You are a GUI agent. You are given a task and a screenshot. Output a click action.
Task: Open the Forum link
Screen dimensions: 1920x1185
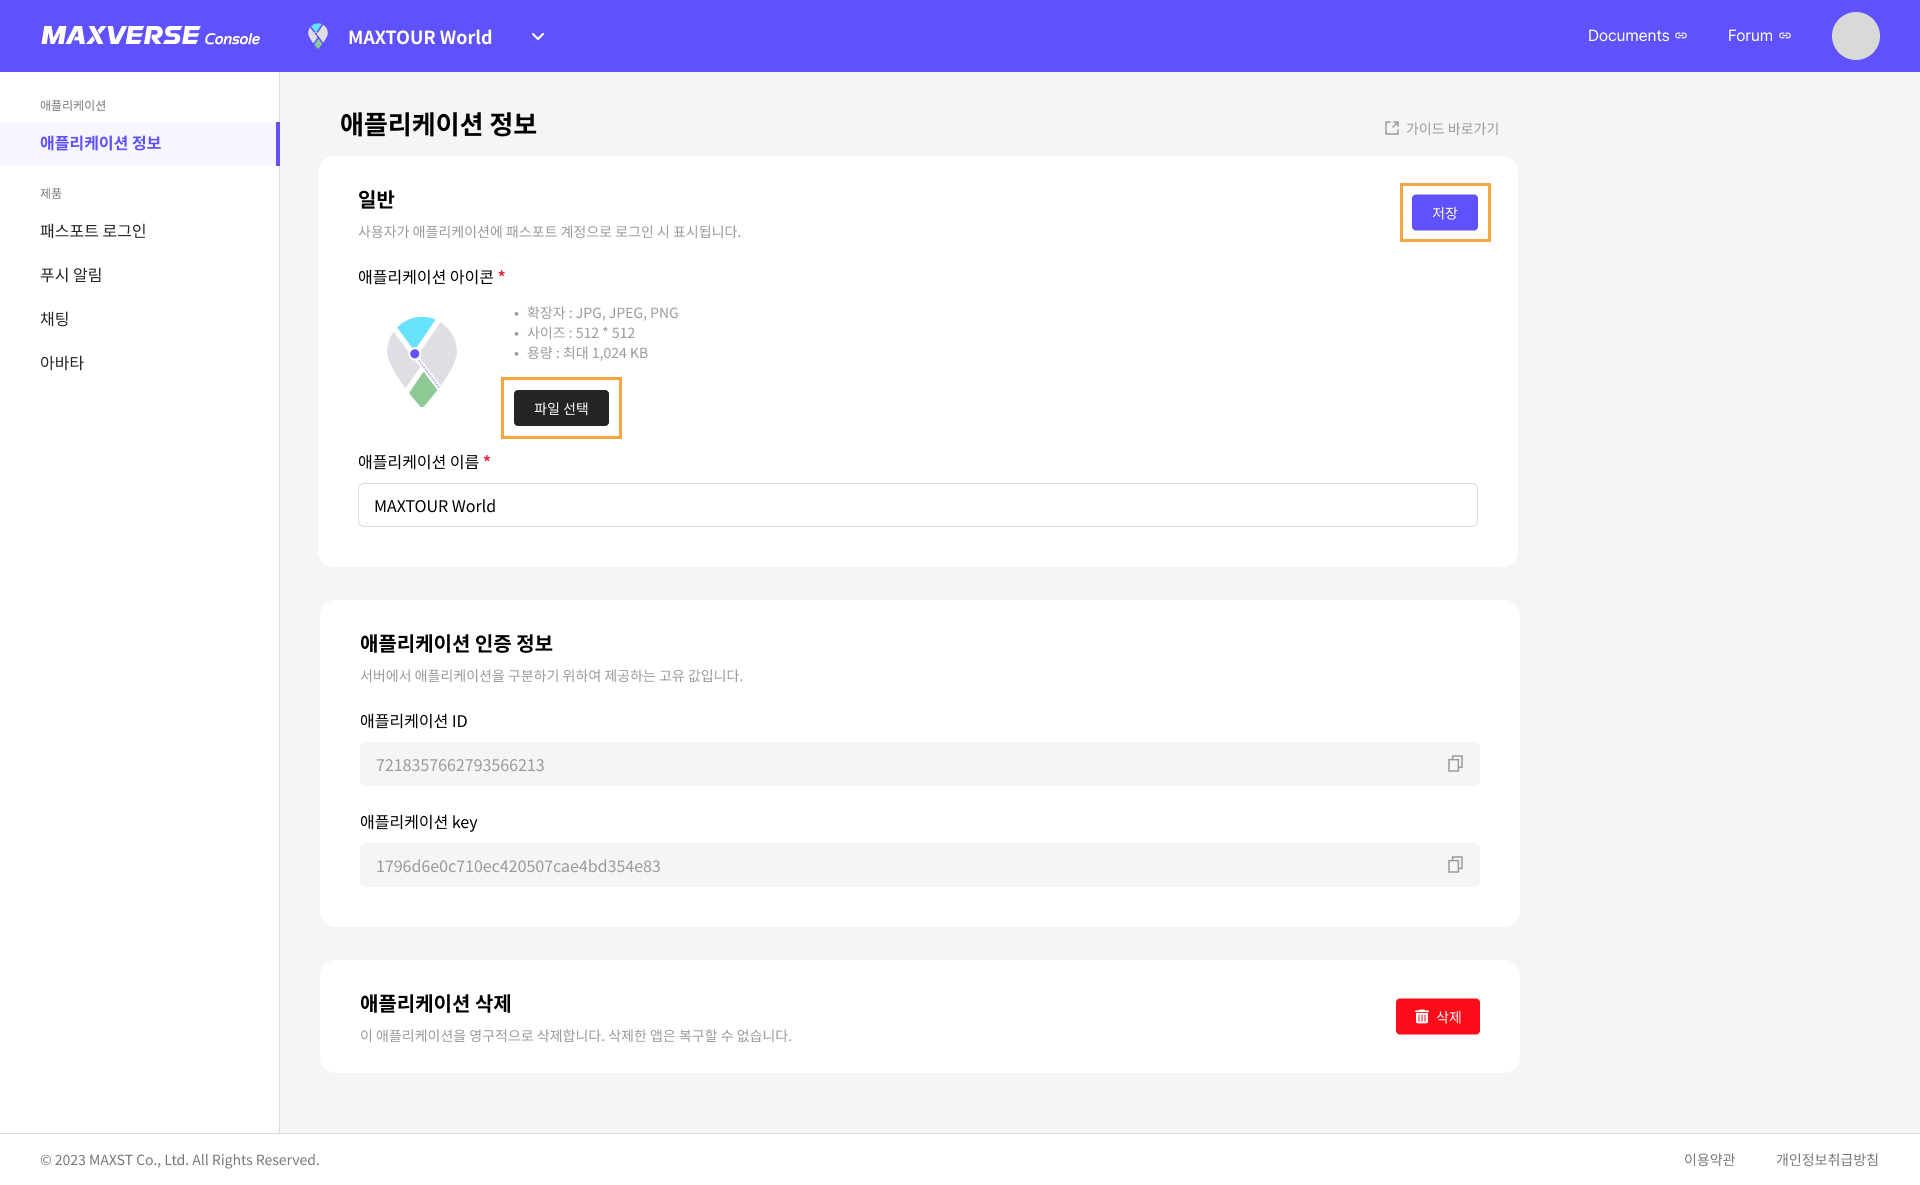[x=1759, y=36]
